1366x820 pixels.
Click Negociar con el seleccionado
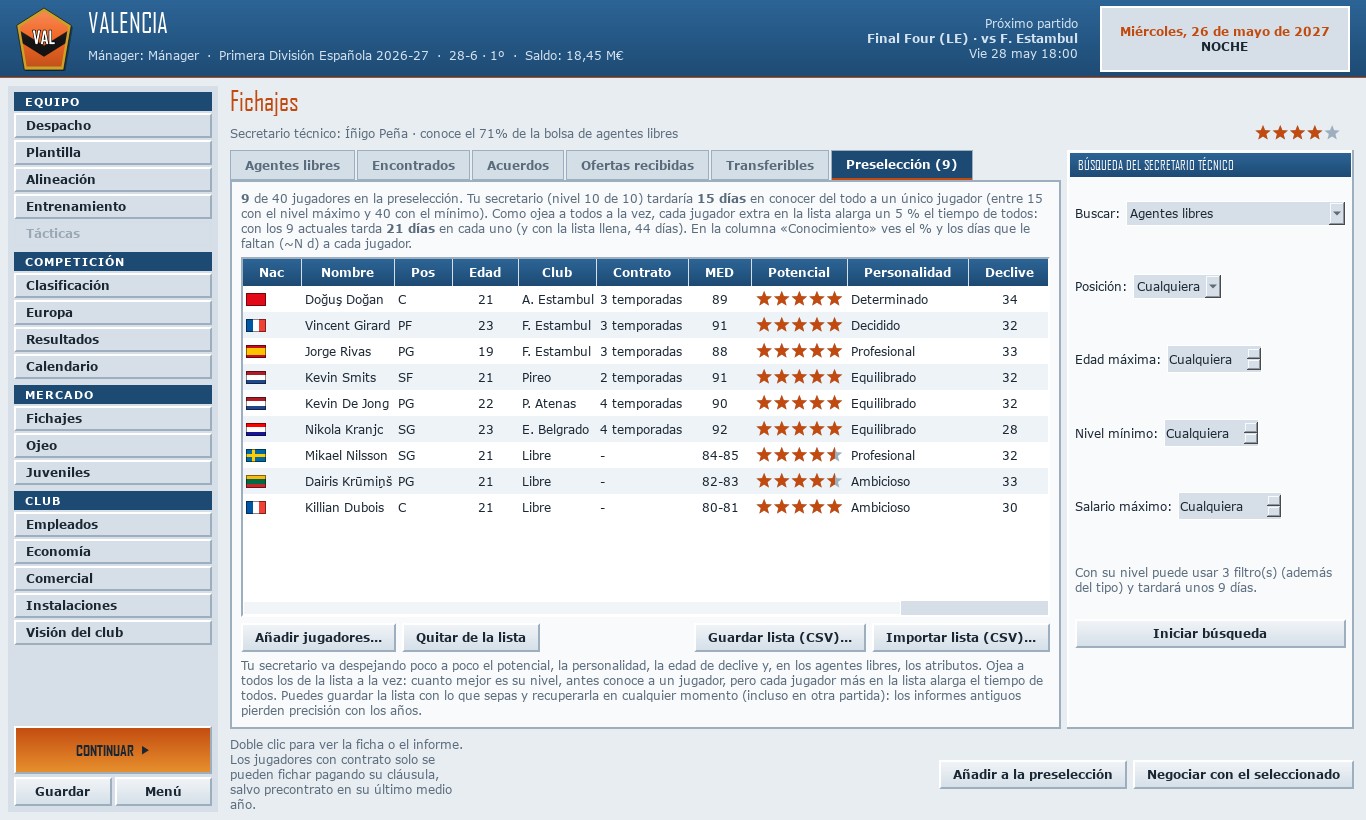pyautogui.click(x=1243, y=774)
